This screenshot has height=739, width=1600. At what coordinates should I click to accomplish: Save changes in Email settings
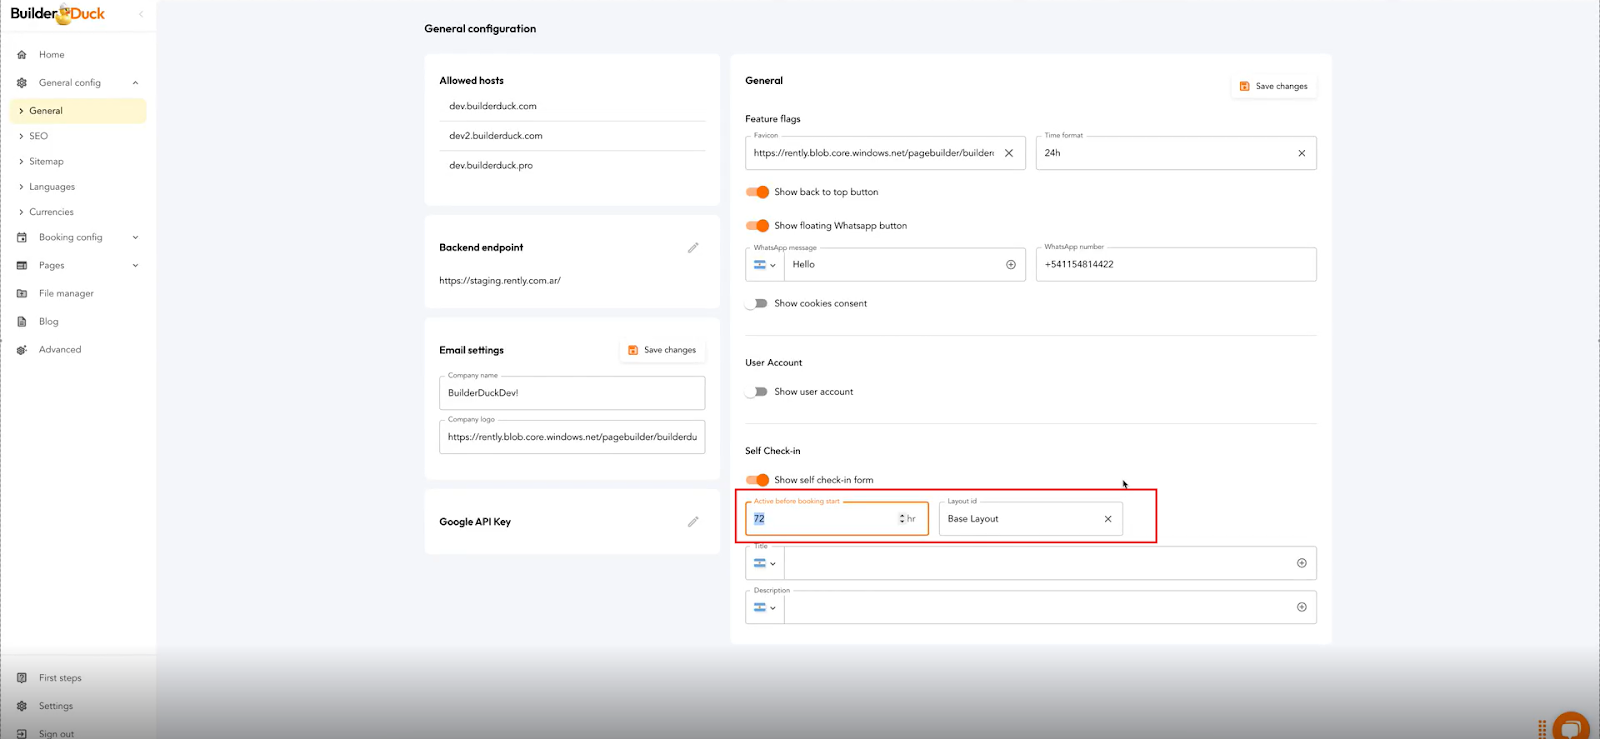(x=662, y=350)
